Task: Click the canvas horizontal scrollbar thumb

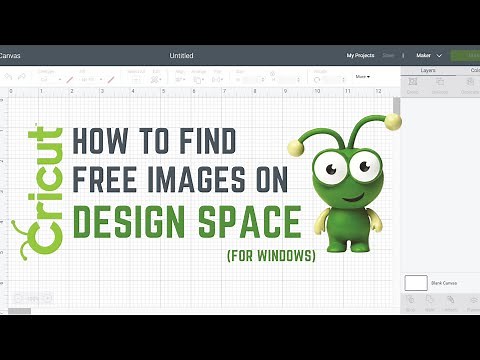Action: (x=19, y=311)
